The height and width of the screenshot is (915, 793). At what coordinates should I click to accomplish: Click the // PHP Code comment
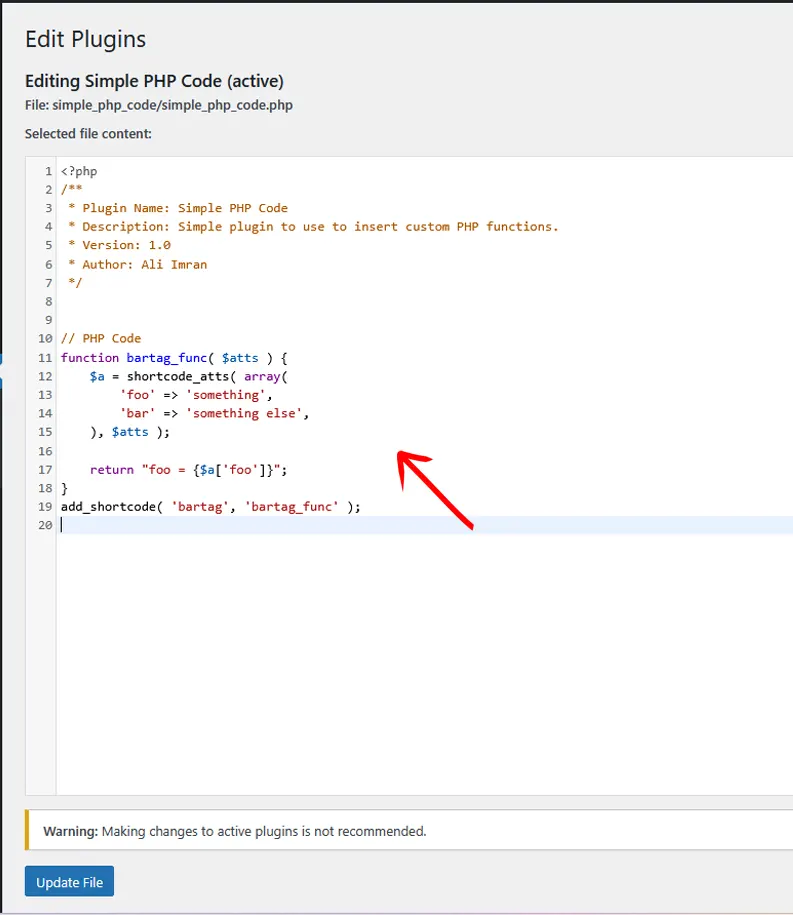[101, 338]
